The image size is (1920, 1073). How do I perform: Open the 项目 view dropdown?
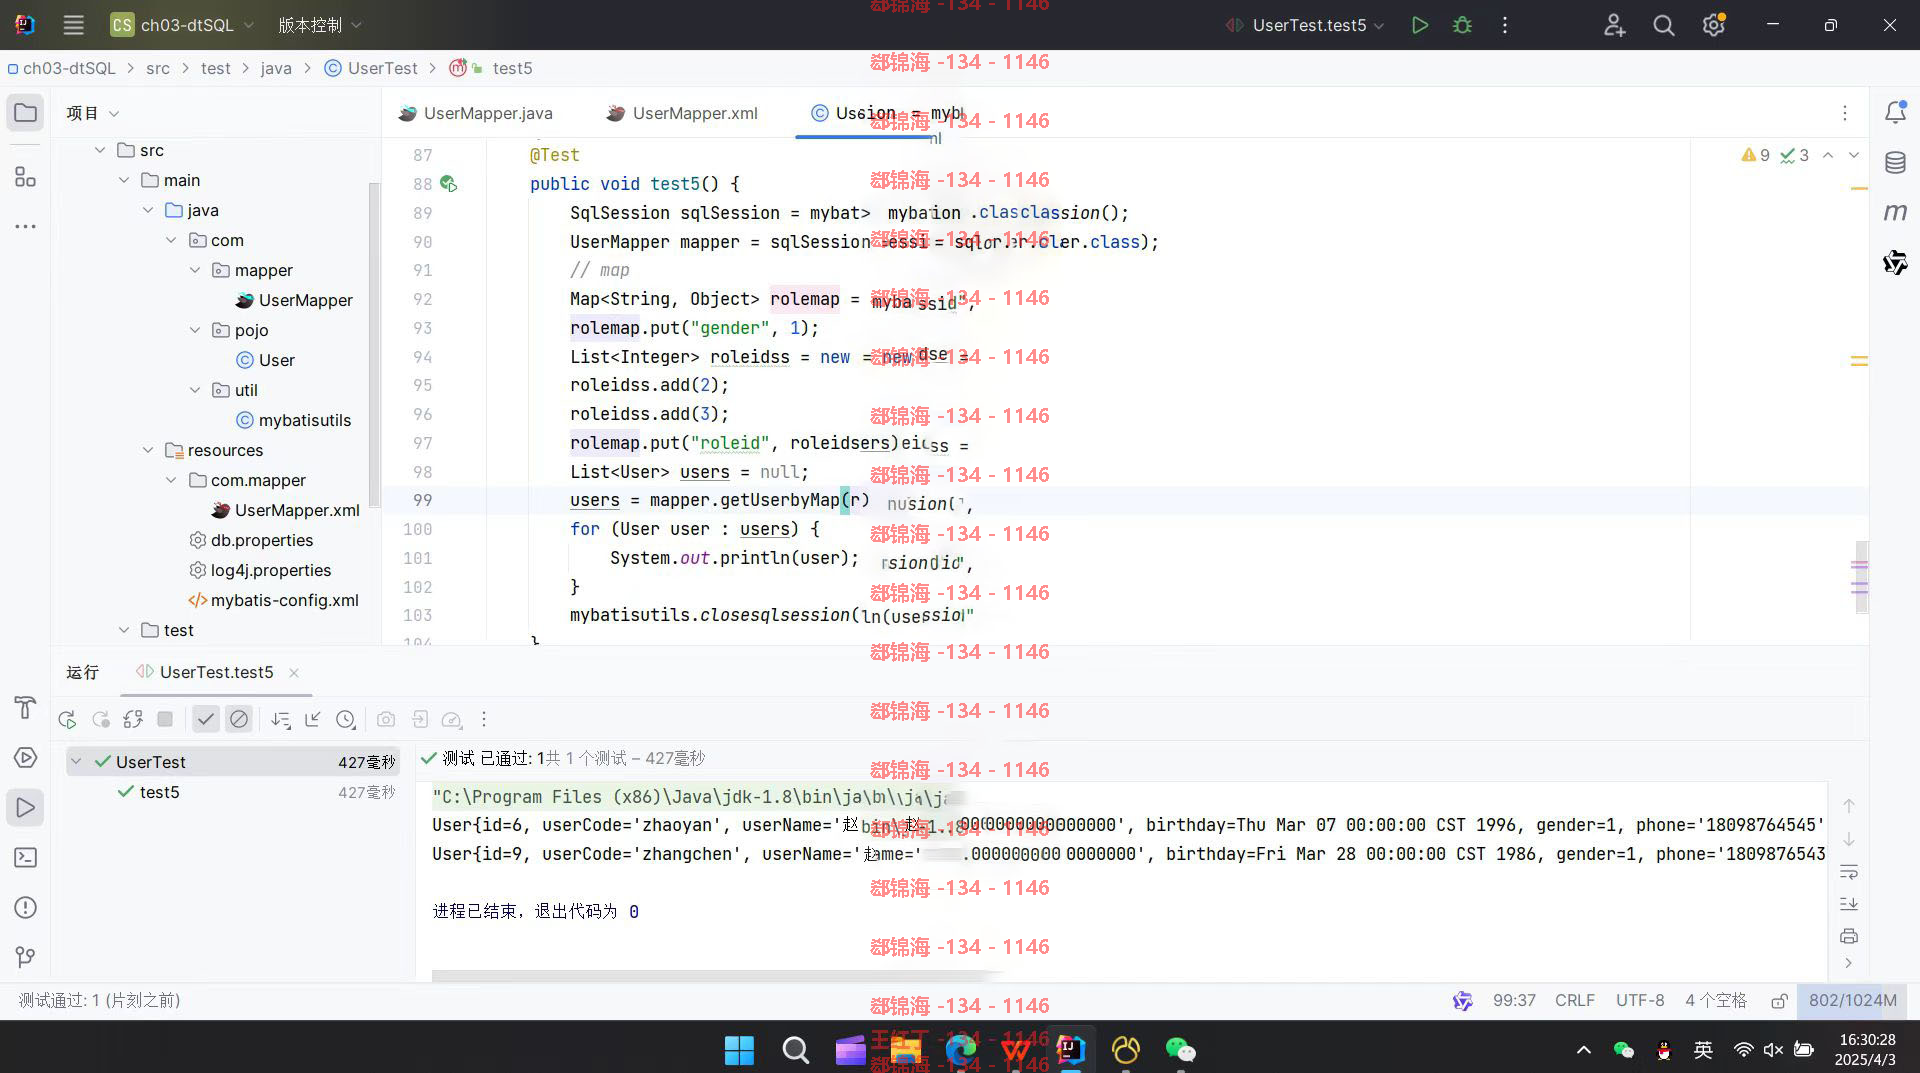click(92, 113)
